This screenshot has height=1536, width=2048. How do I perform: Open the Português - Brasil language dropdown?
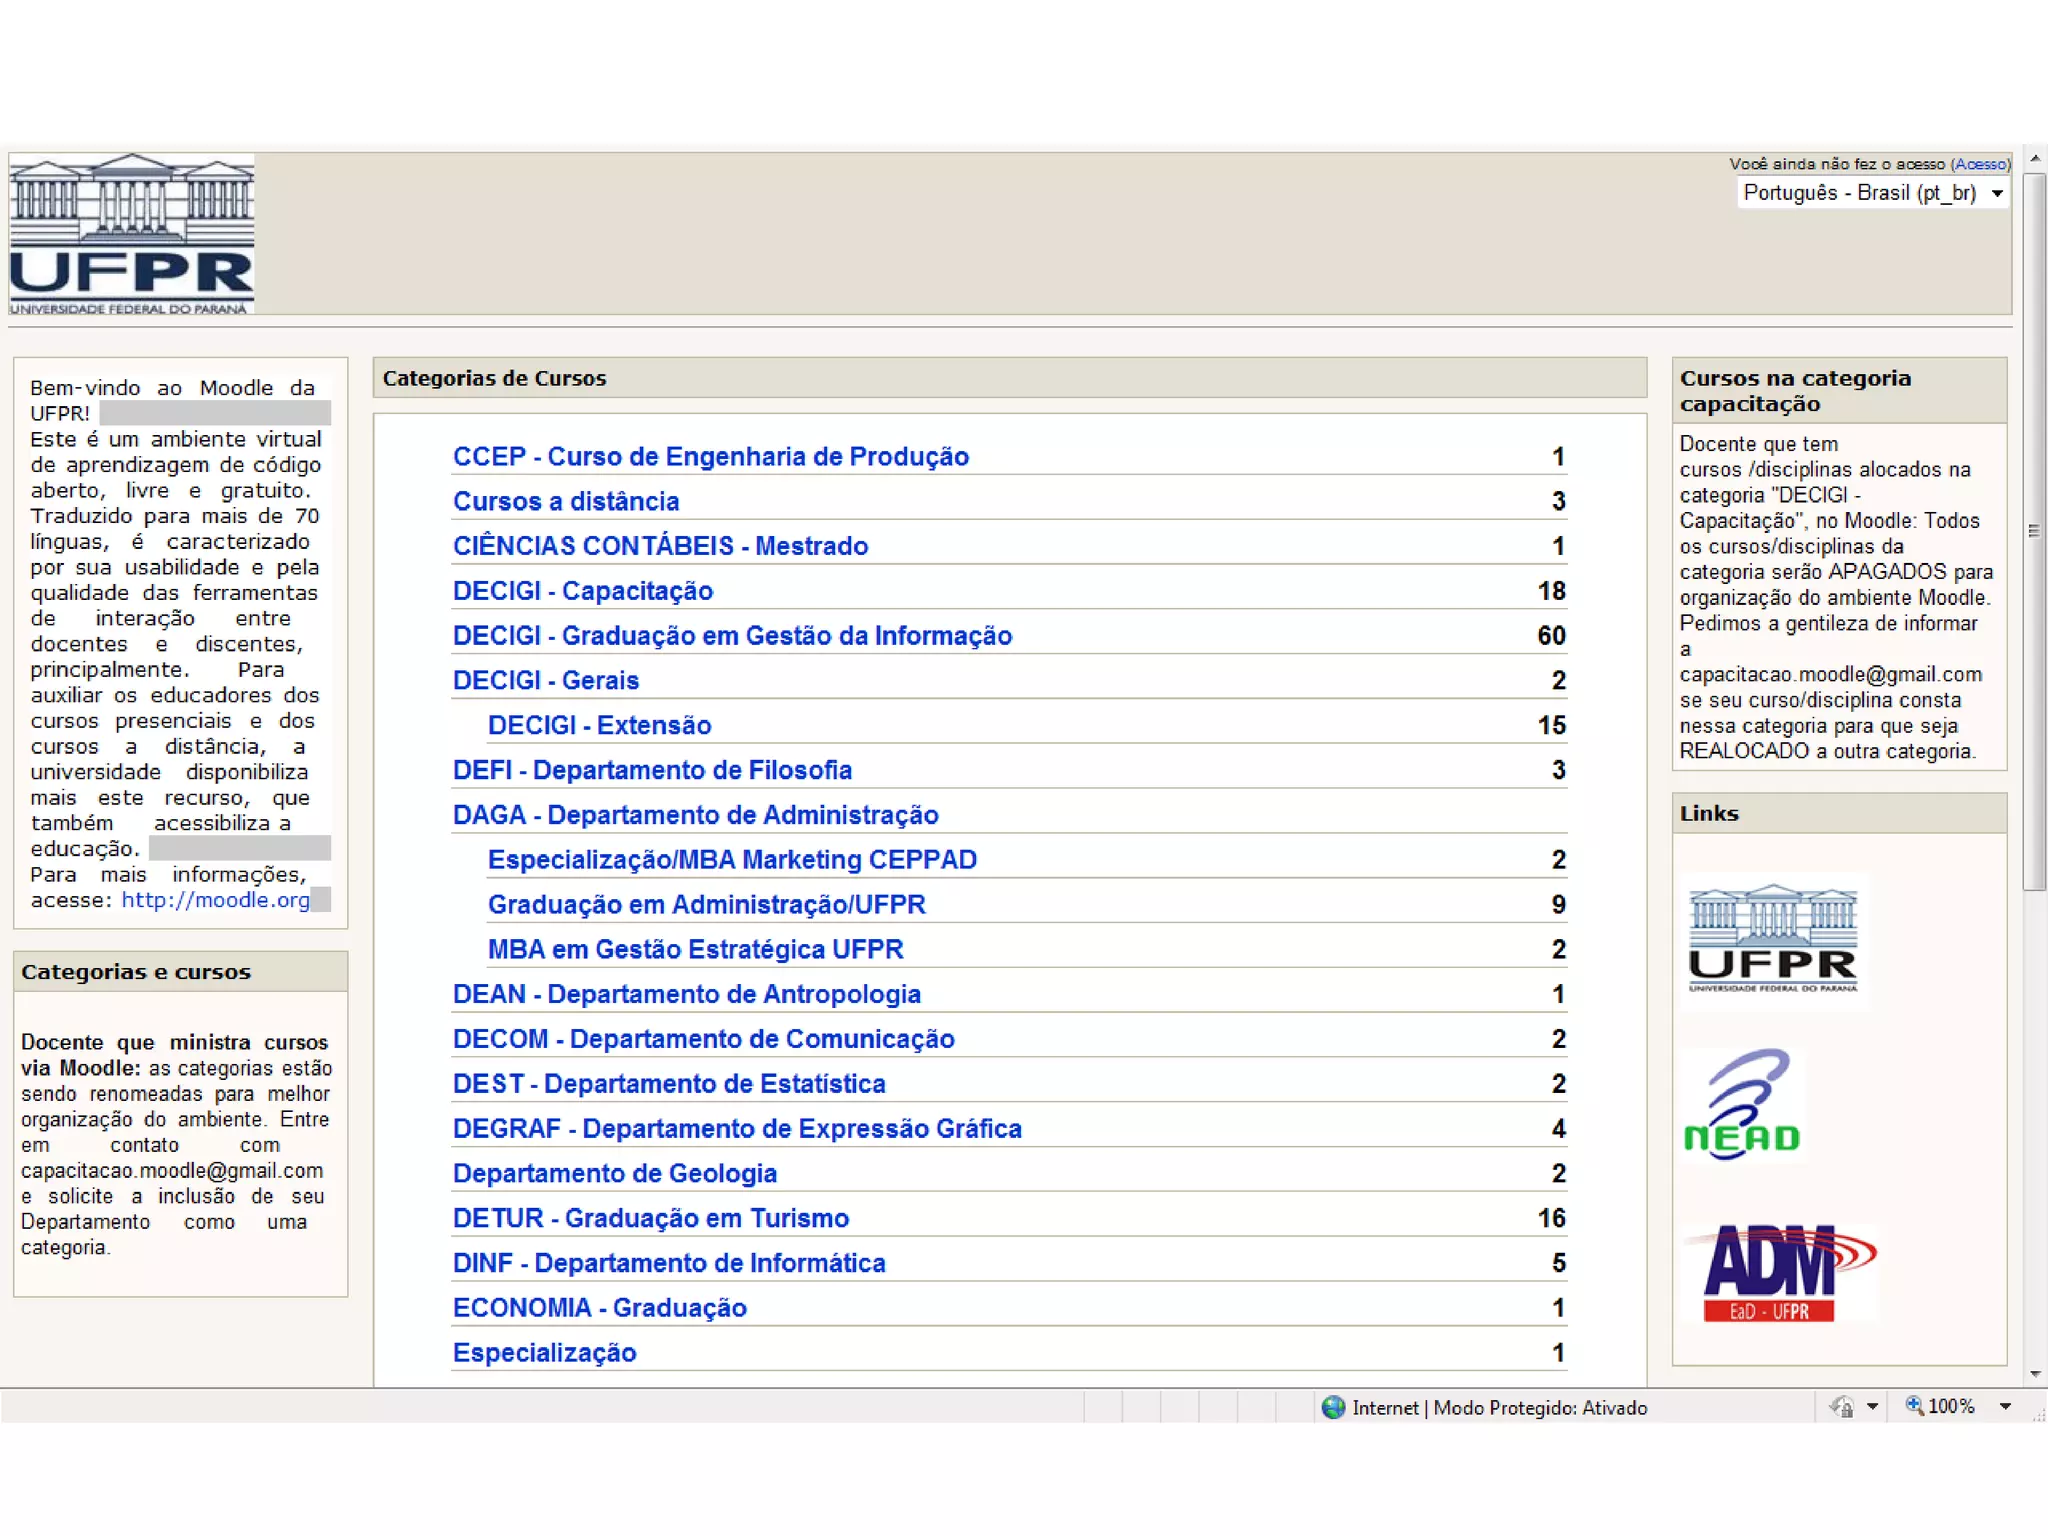1872,193
